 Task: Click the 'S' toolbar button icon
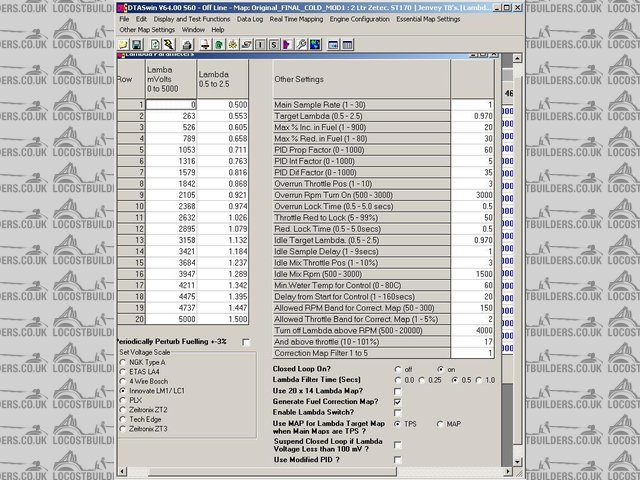pyautogui.click(x=274, y=44)
